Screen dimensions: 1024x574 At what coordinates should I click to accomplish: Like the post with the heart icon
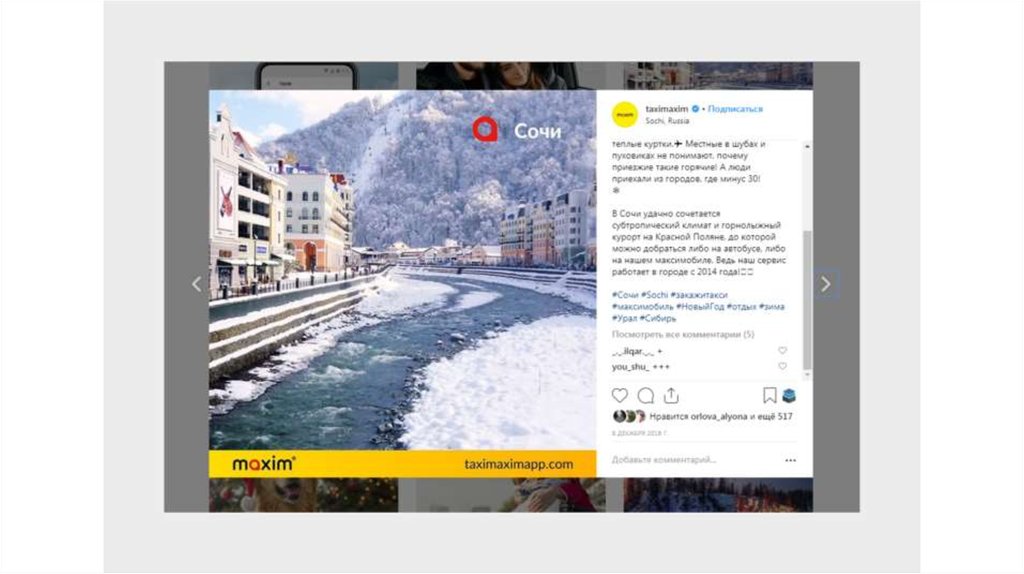(620, 395)
